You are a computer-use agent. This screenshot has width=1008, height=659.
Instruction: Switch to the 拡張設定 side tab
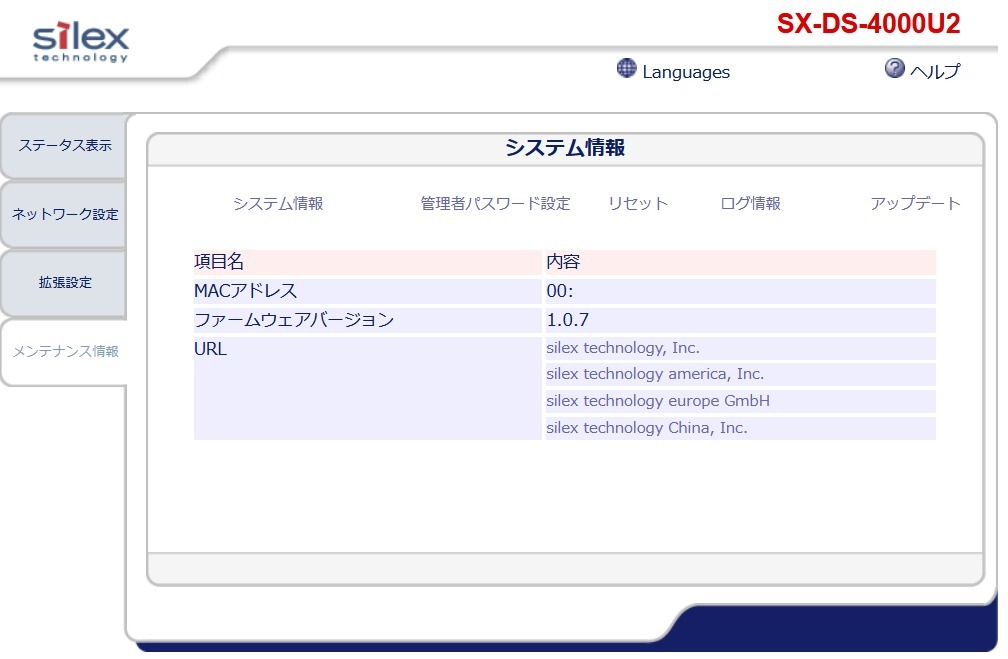(x=64, y=282)
